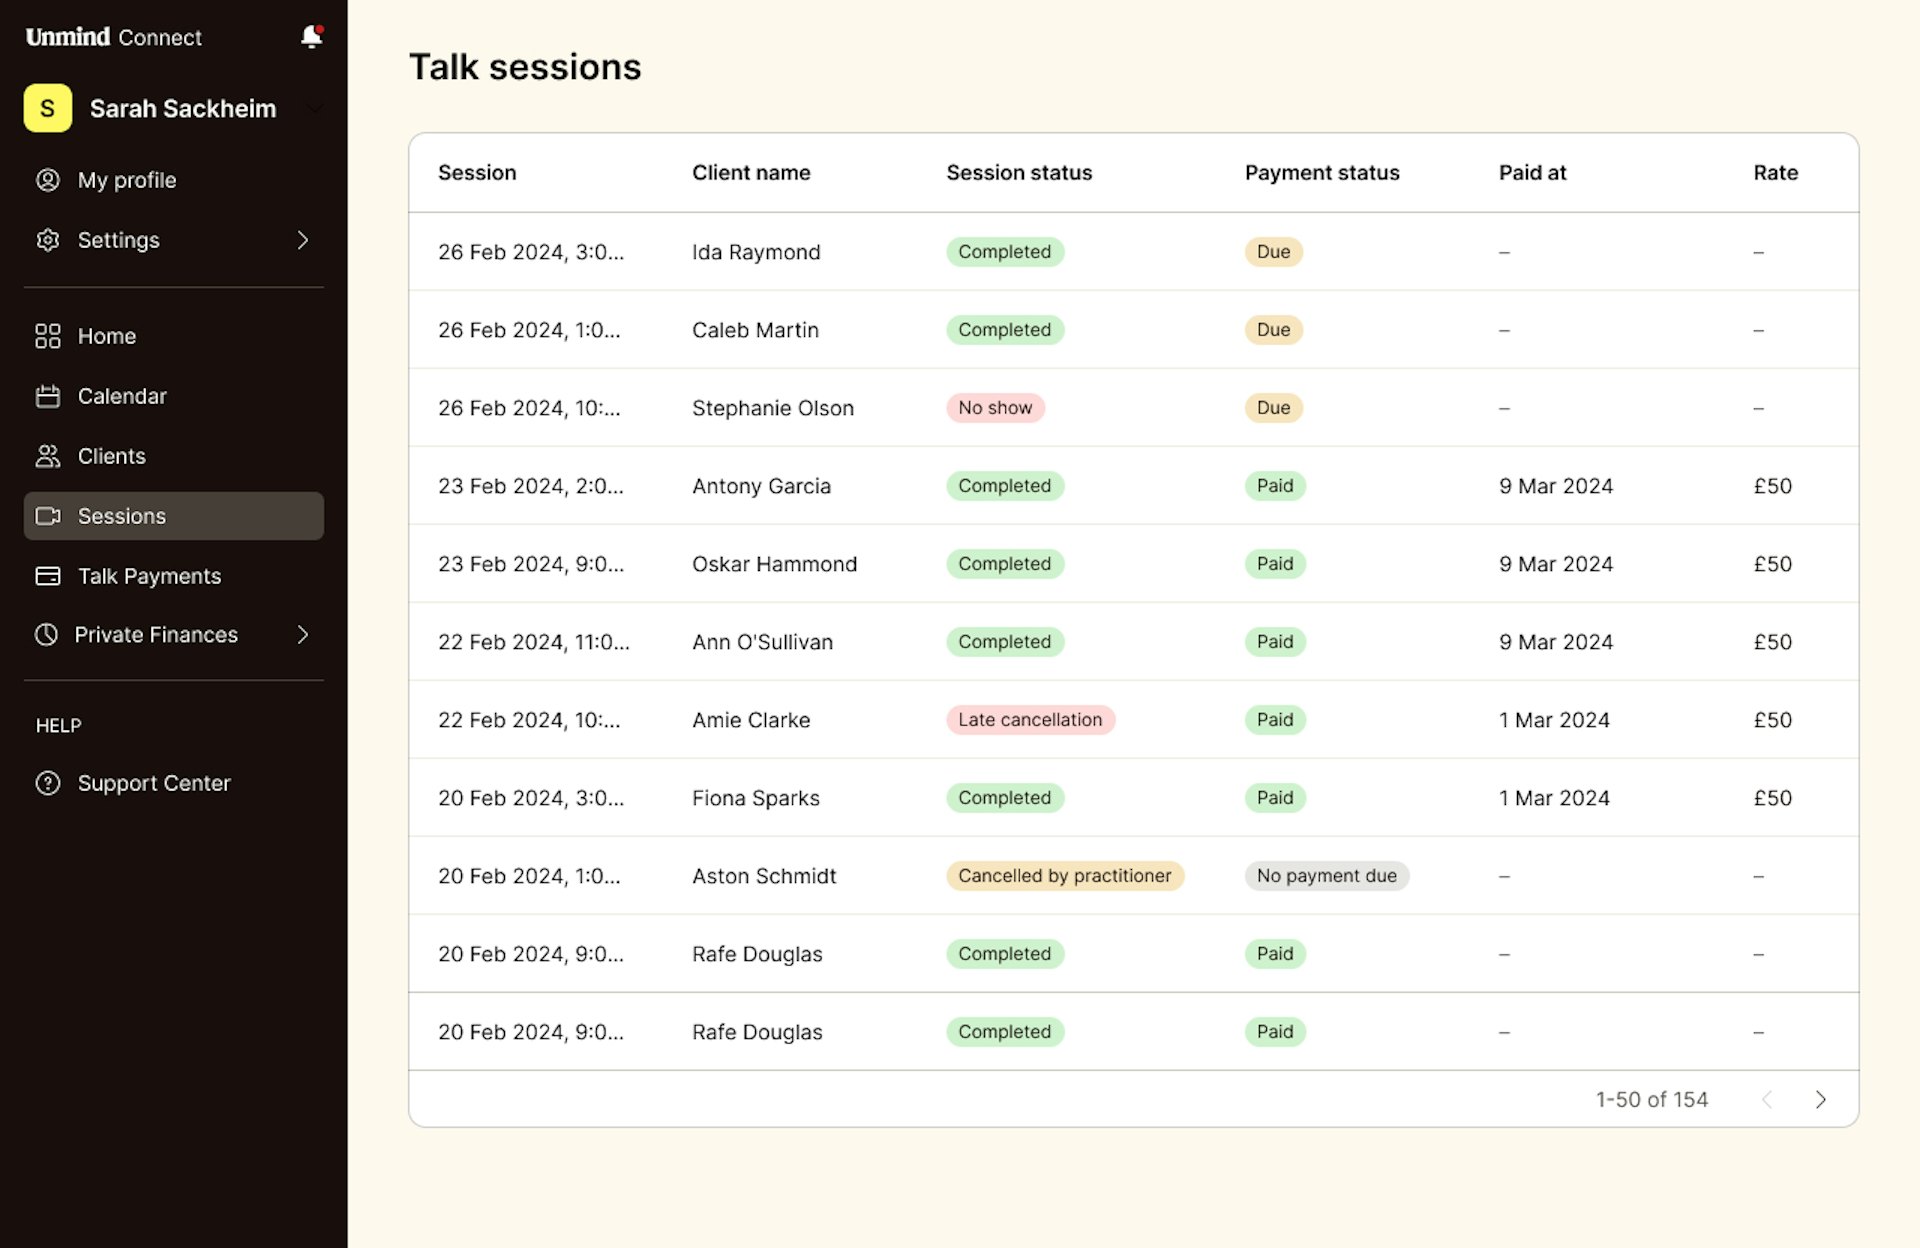Open Ida Raymond's session row
The image size is (1920, 1248).
(x=755, y=252)
